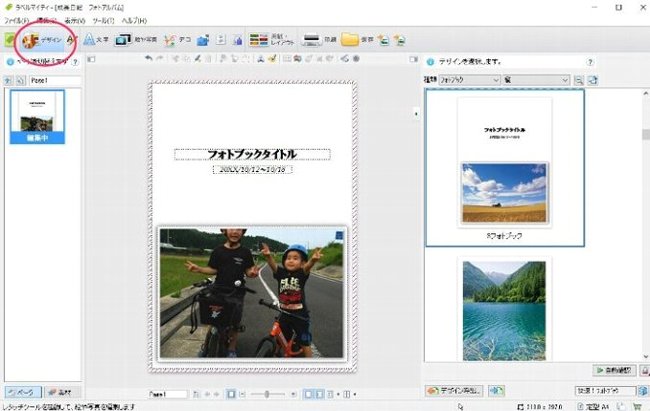Open the ファイル(F) menu
Image resolution: width=650 pixels, height=411 pixels.
click(17, 20)
